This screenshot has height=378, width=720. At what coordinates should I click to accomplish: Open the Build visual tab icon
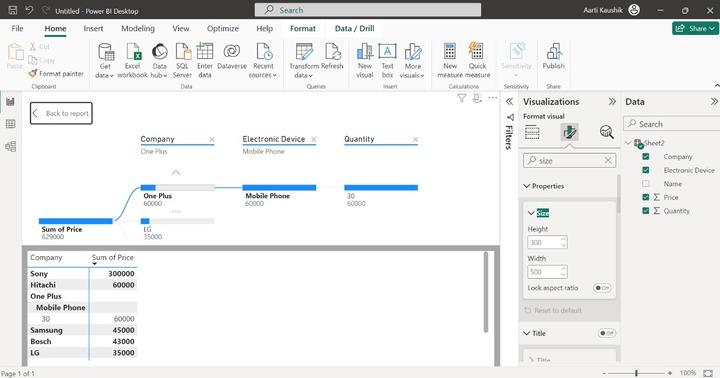pos(532,132)
